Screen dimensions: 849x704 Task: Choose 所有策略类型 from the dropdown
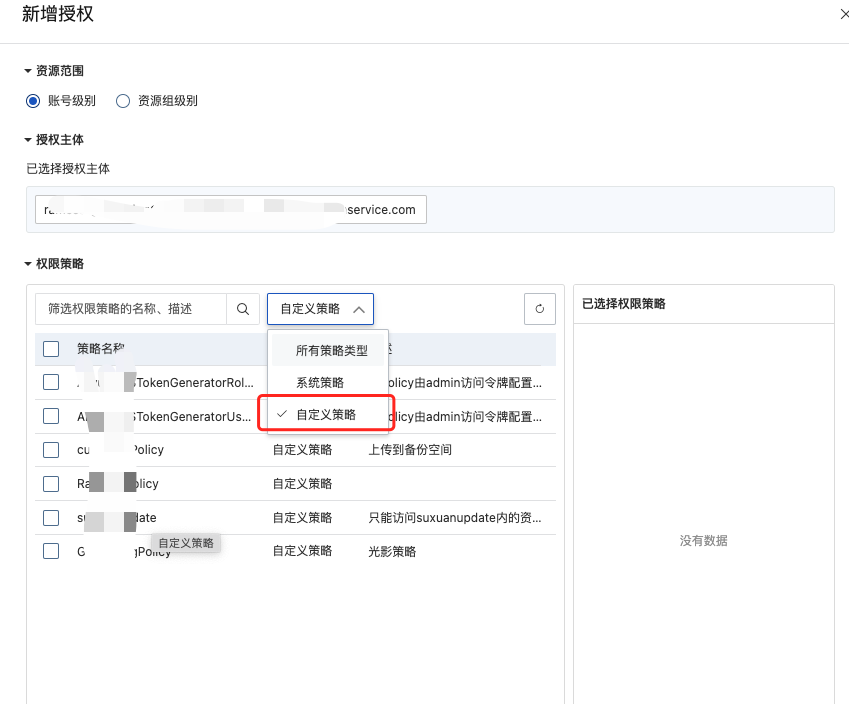click(x=331, y=351)
